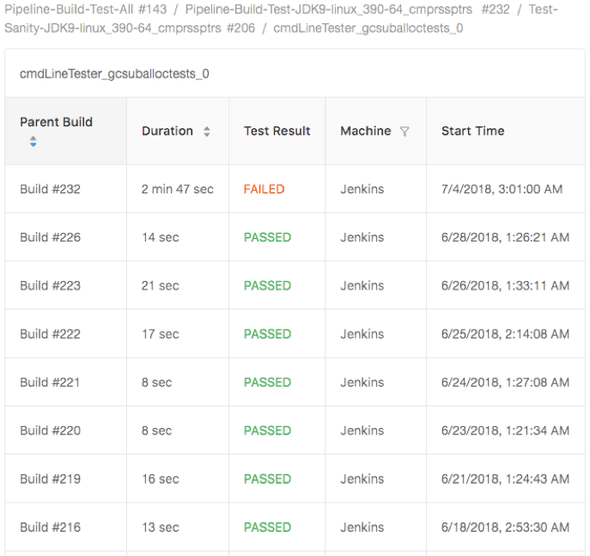Click cmdLineTester_gcsuballoctests_0 breadcrumb item
This screenshot has width=590, height=556.
(368, 29)
